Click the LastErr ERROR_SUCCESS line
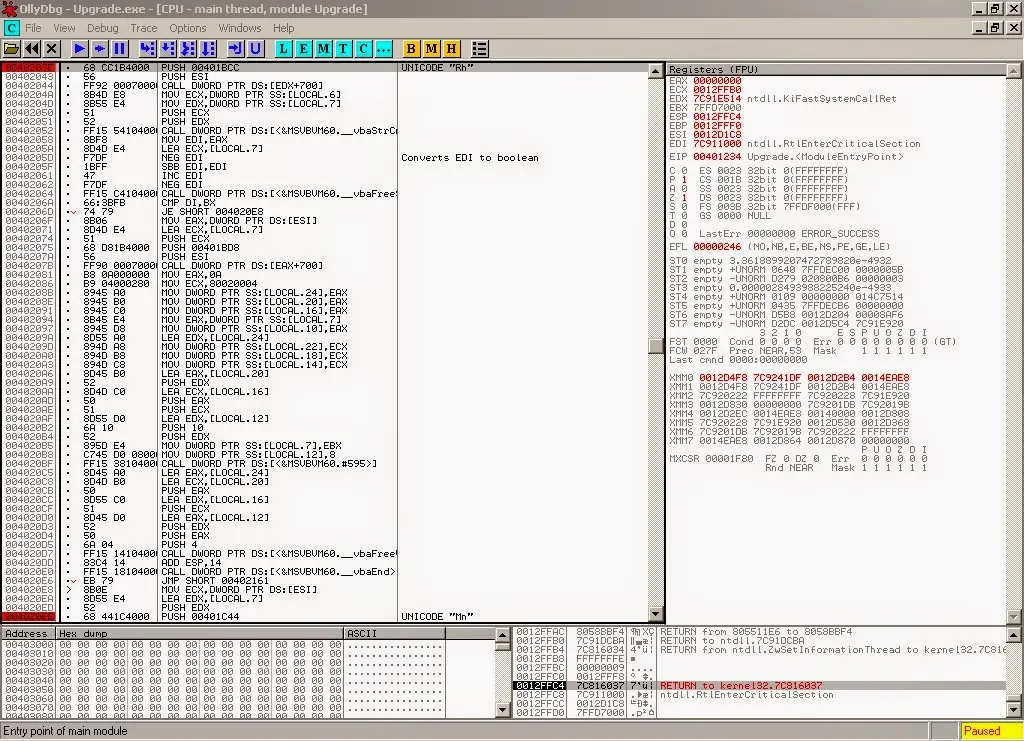Viewport: 1024px width, 741px height. point(789,234)
